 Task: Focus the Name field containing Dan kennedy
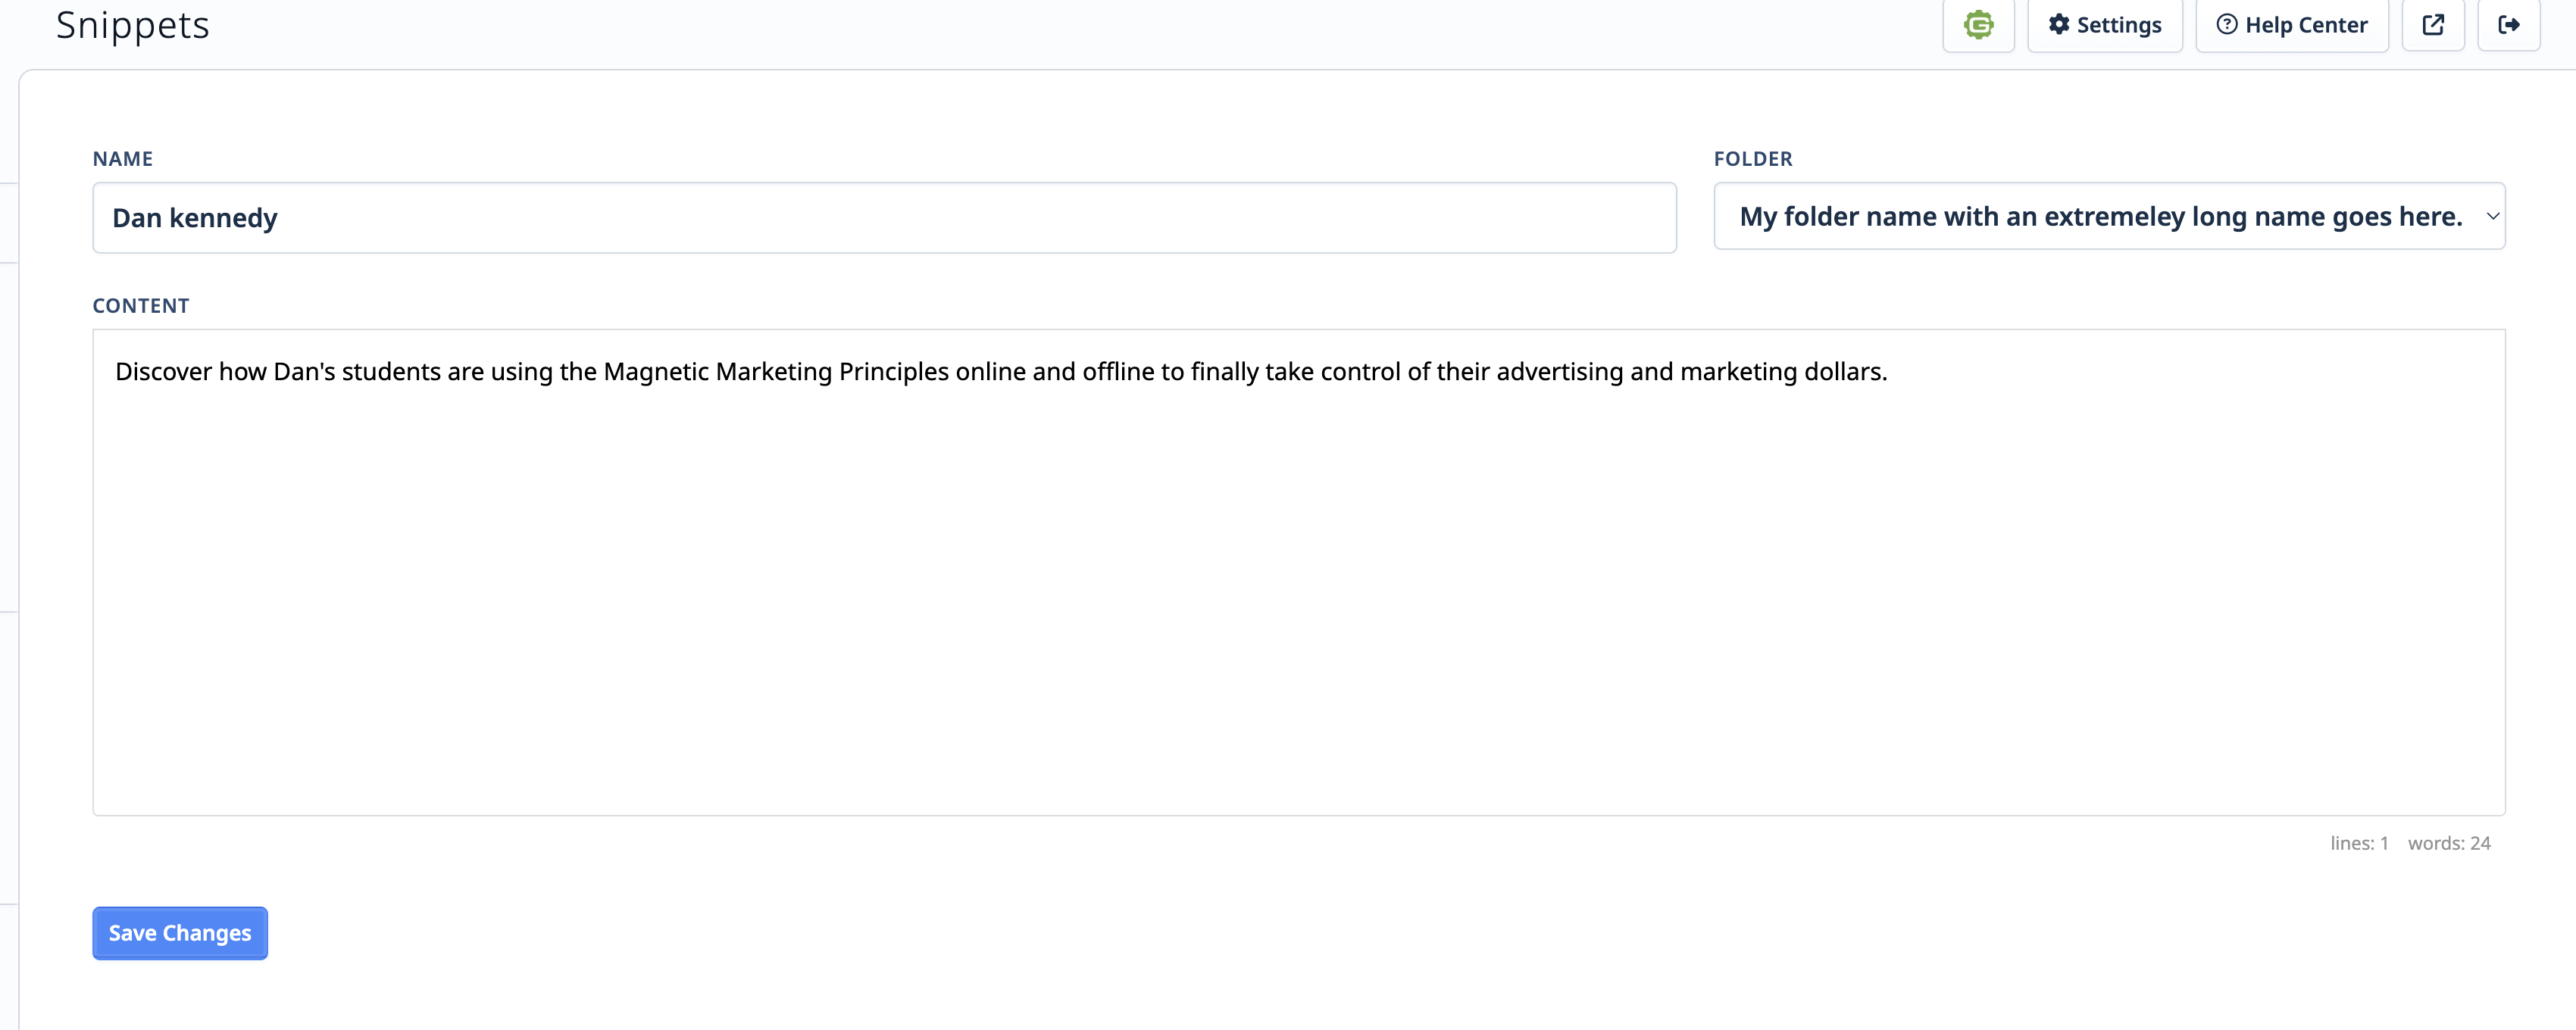click(883, 218)
